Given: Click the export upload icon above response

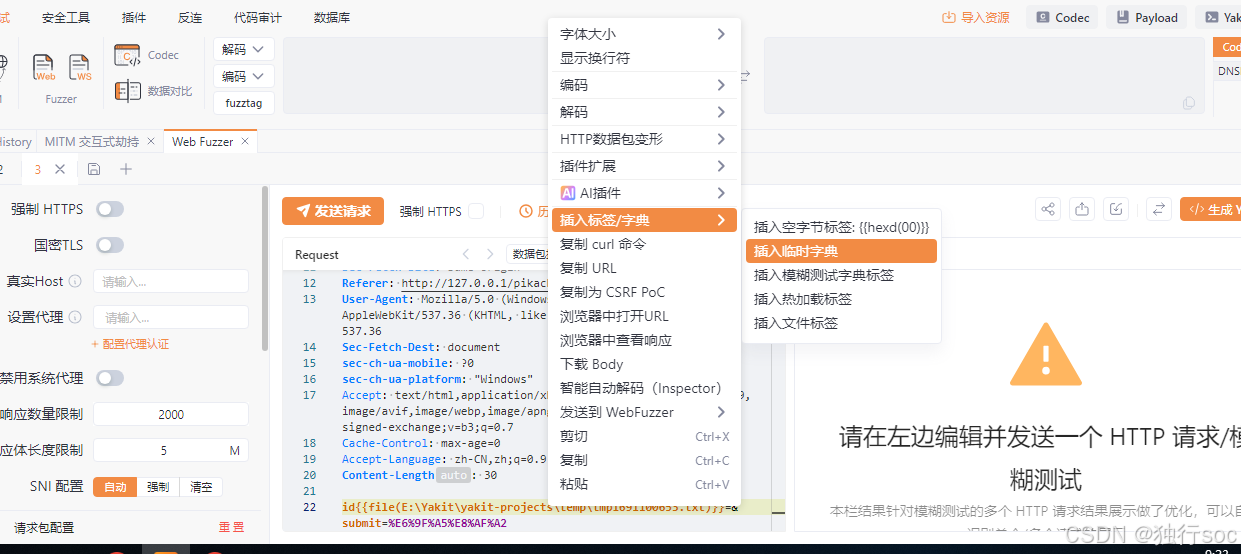Looking at the screenshot, I should click(x=1082, y=209).
